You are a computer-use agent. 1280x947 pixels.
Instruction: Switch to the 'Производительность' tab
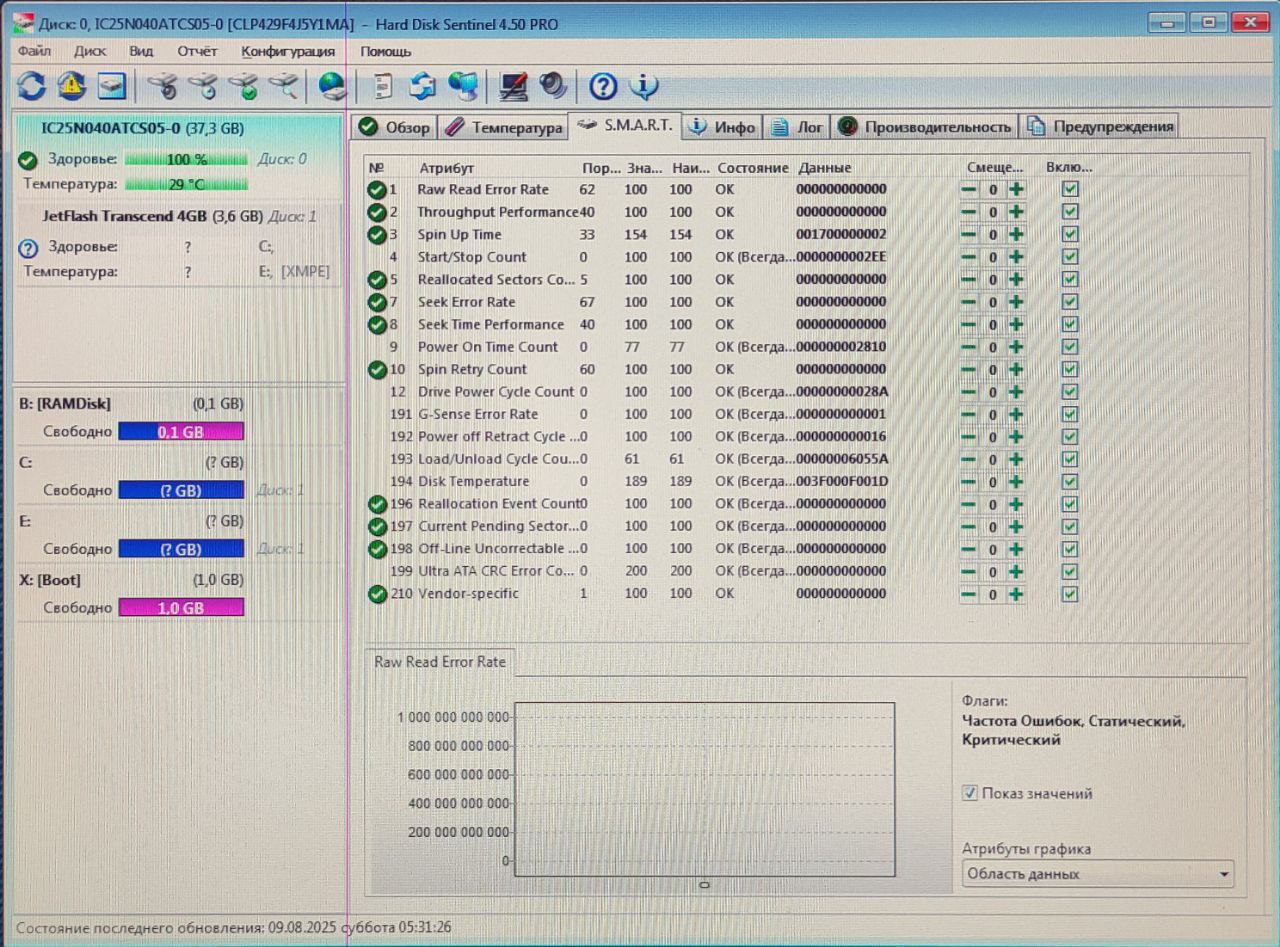pos(926,127)
